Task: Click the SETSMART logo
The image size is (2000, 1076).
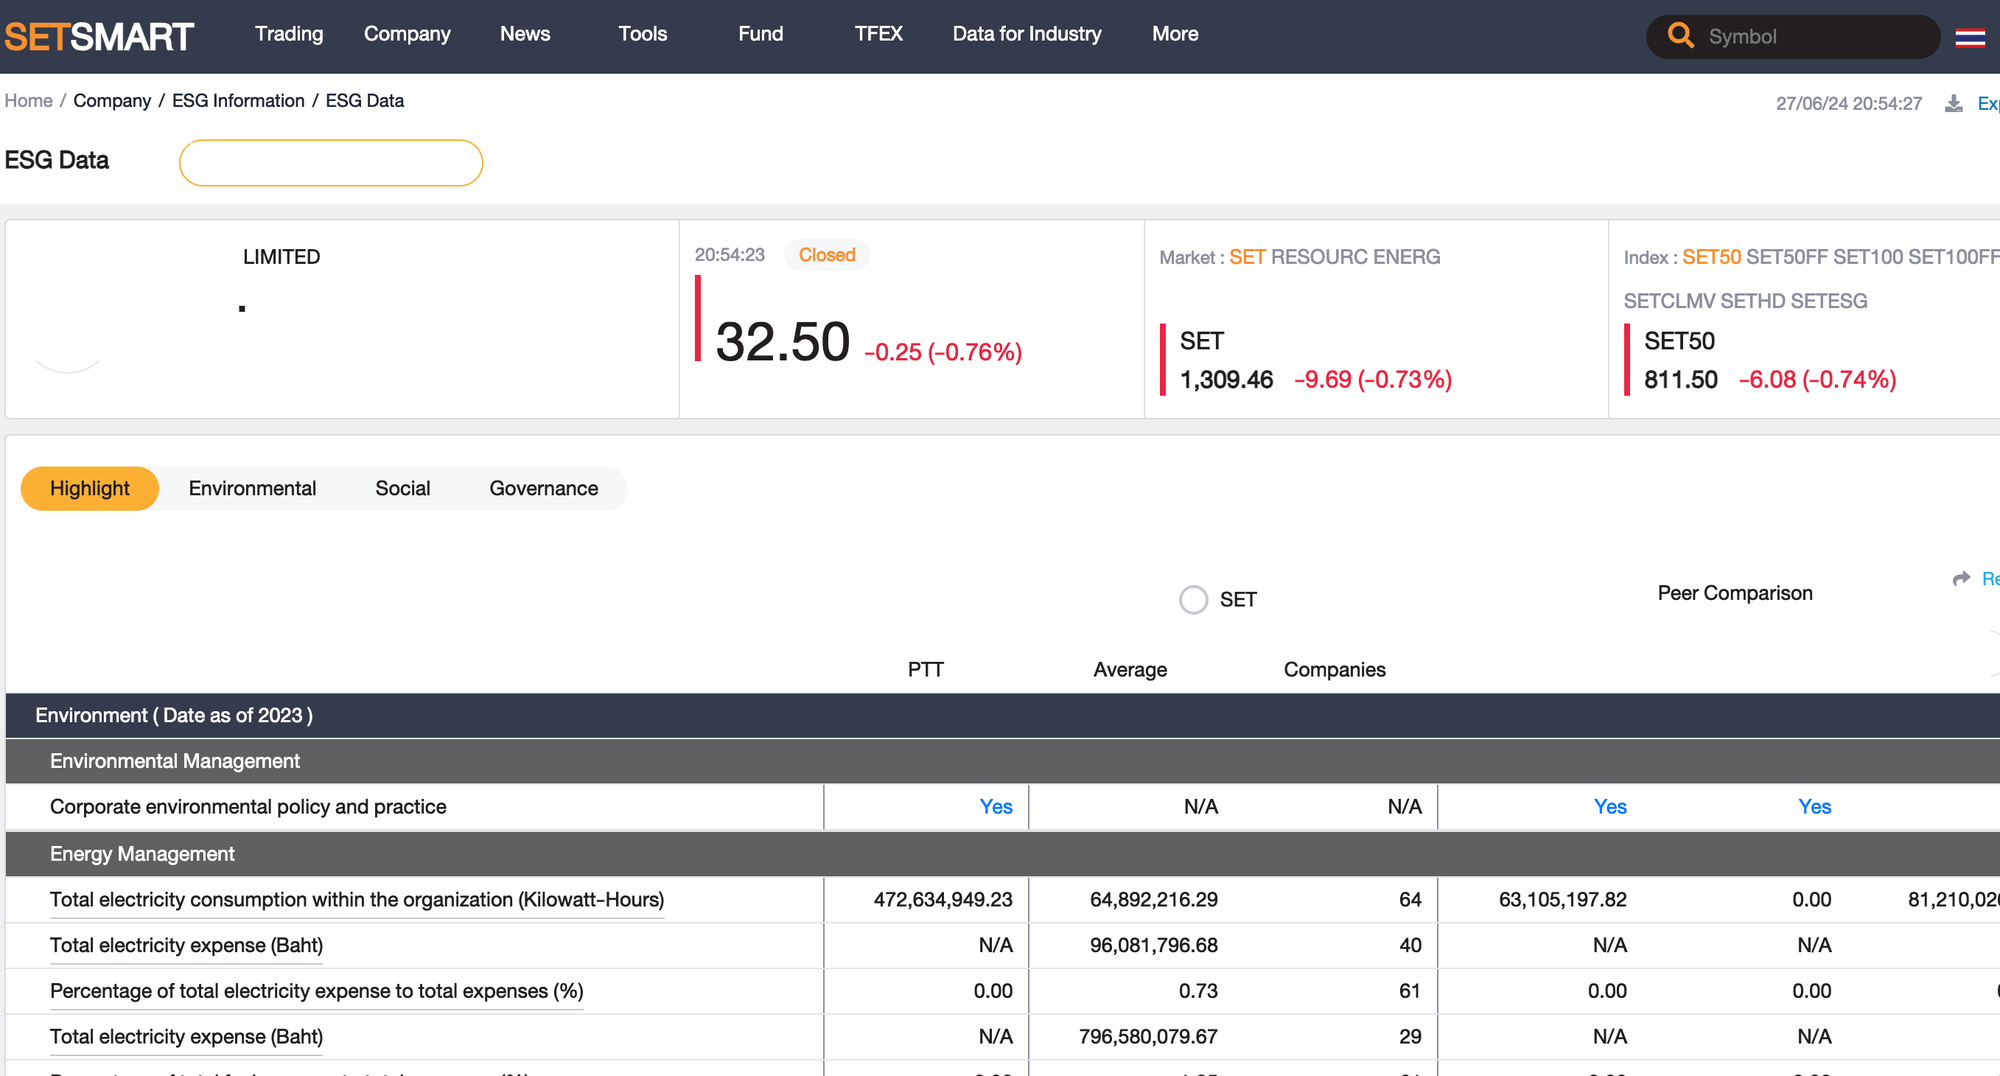Action: click(x=99, y=37)
